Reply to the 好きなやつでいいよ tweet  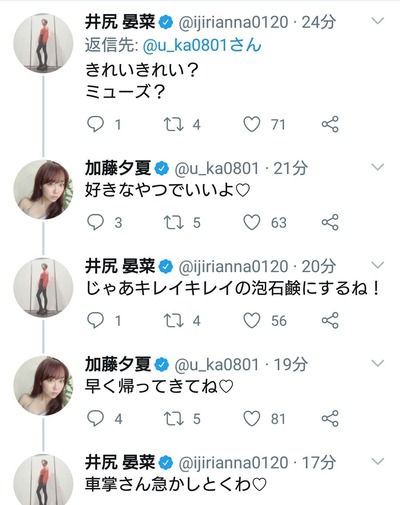tap(95, 222)
